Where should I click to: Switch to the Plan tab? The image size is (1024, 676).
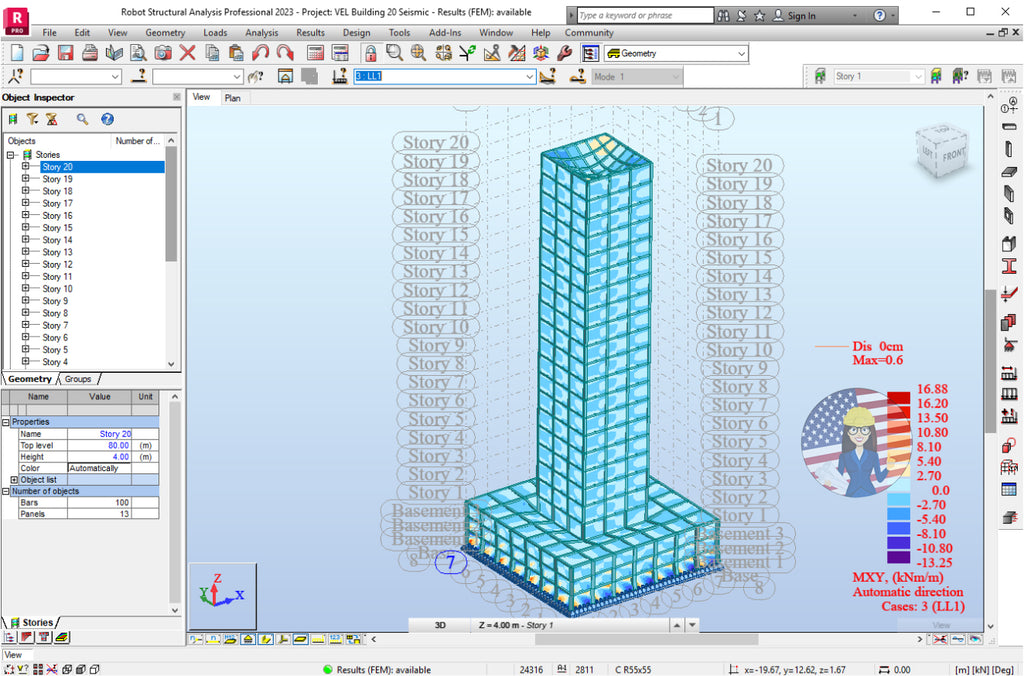click(x=233, y=98)
